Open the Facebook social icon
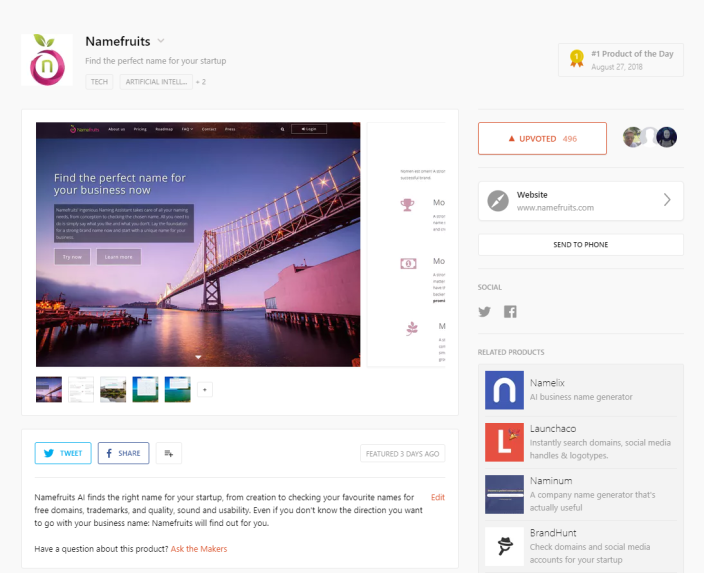The height and width of the screenshot is (573, 704). point(510,312)
